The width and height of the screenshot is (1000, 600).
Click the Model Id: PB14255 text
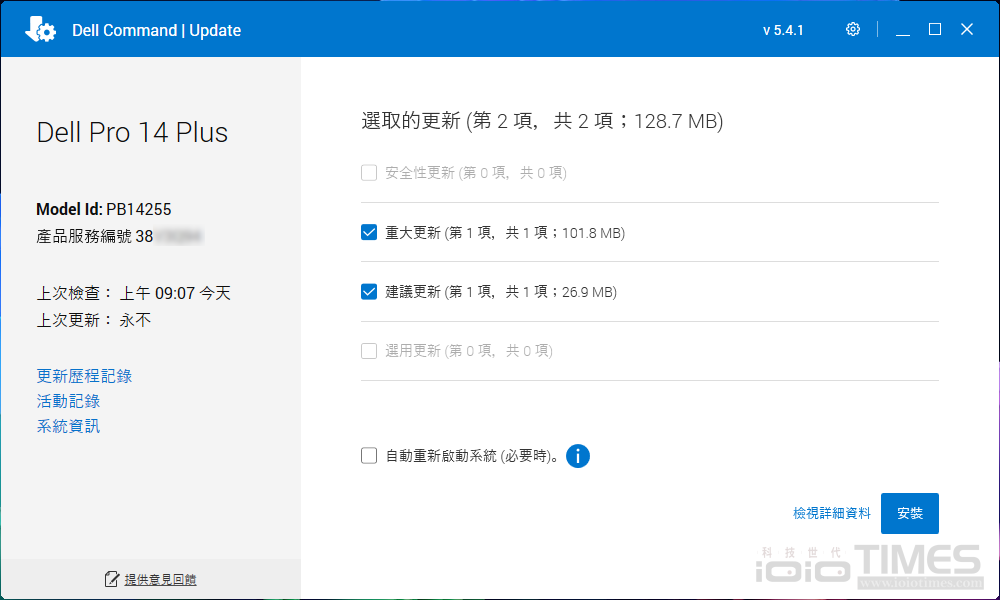pos(104,209)
